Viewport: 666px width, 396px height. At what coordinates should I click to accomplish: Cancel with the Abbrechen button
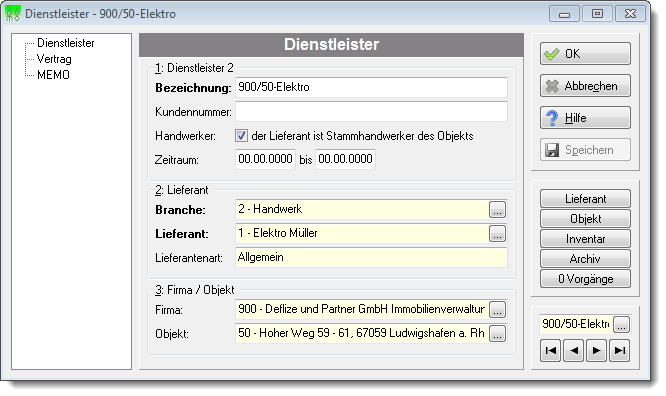(x=585, y=86)
